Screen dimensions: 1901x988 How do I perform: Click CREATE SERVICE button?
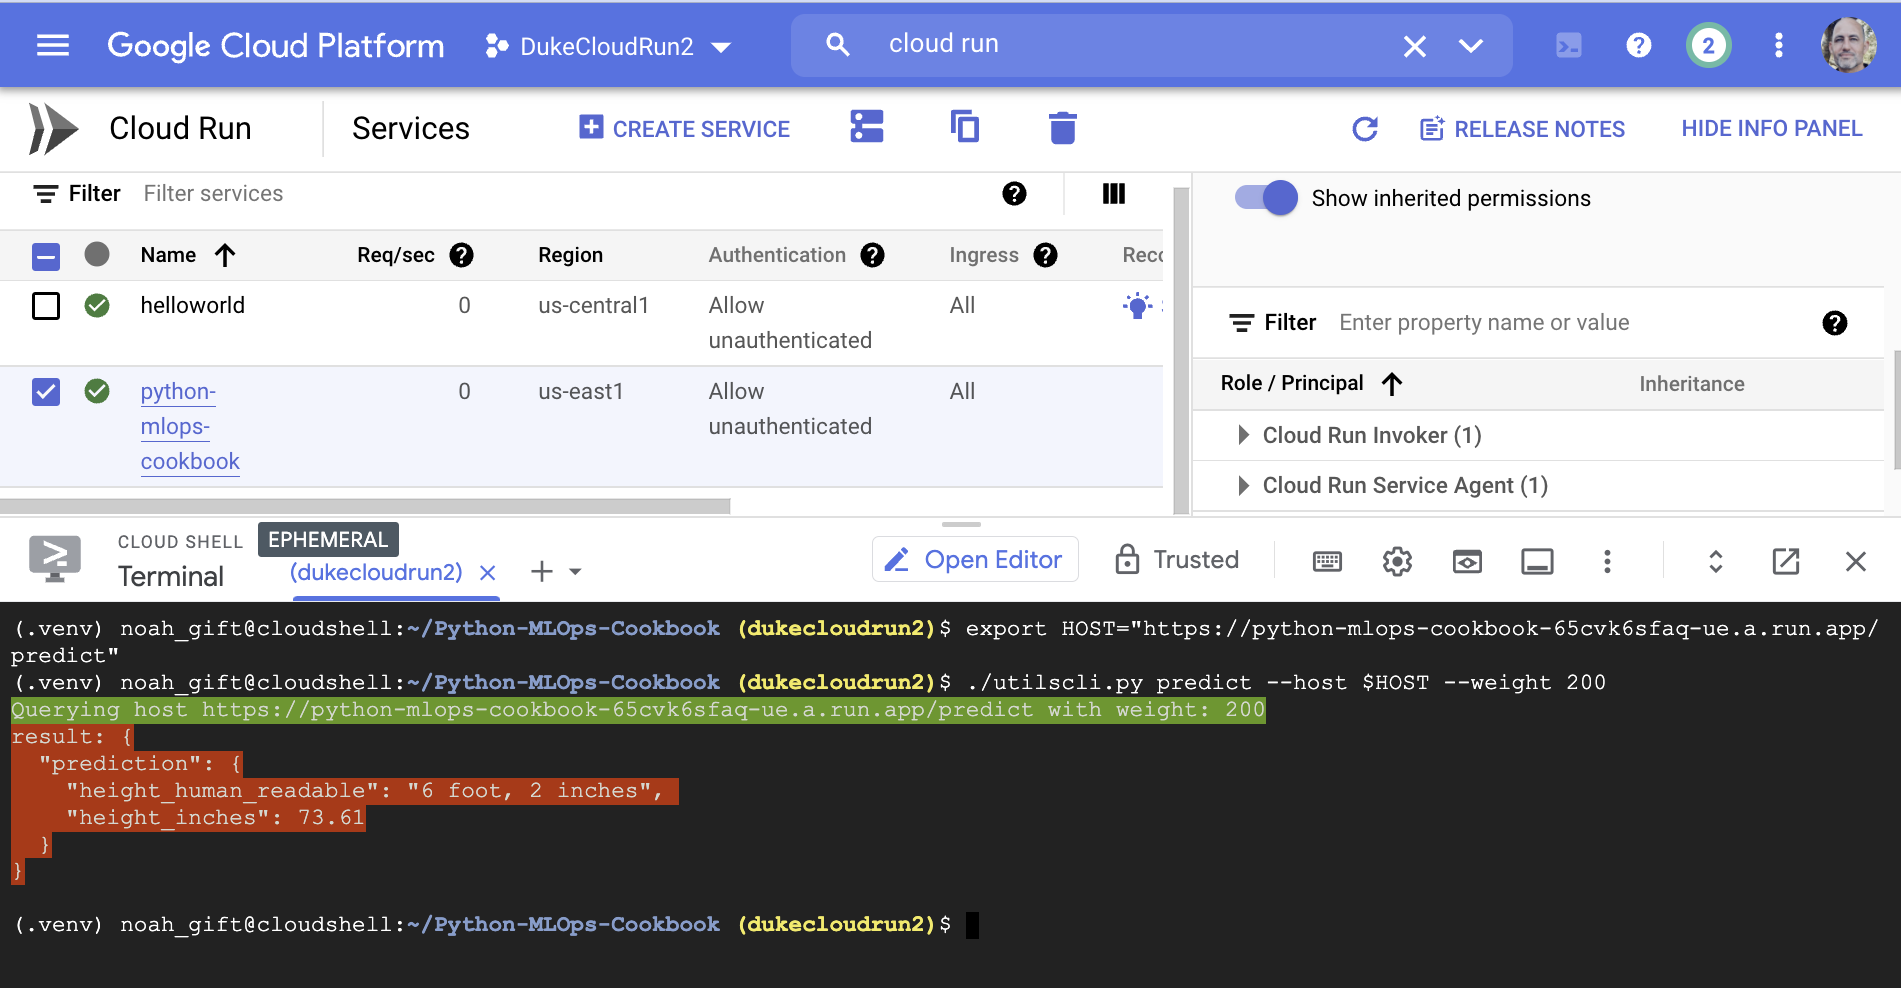684,129
